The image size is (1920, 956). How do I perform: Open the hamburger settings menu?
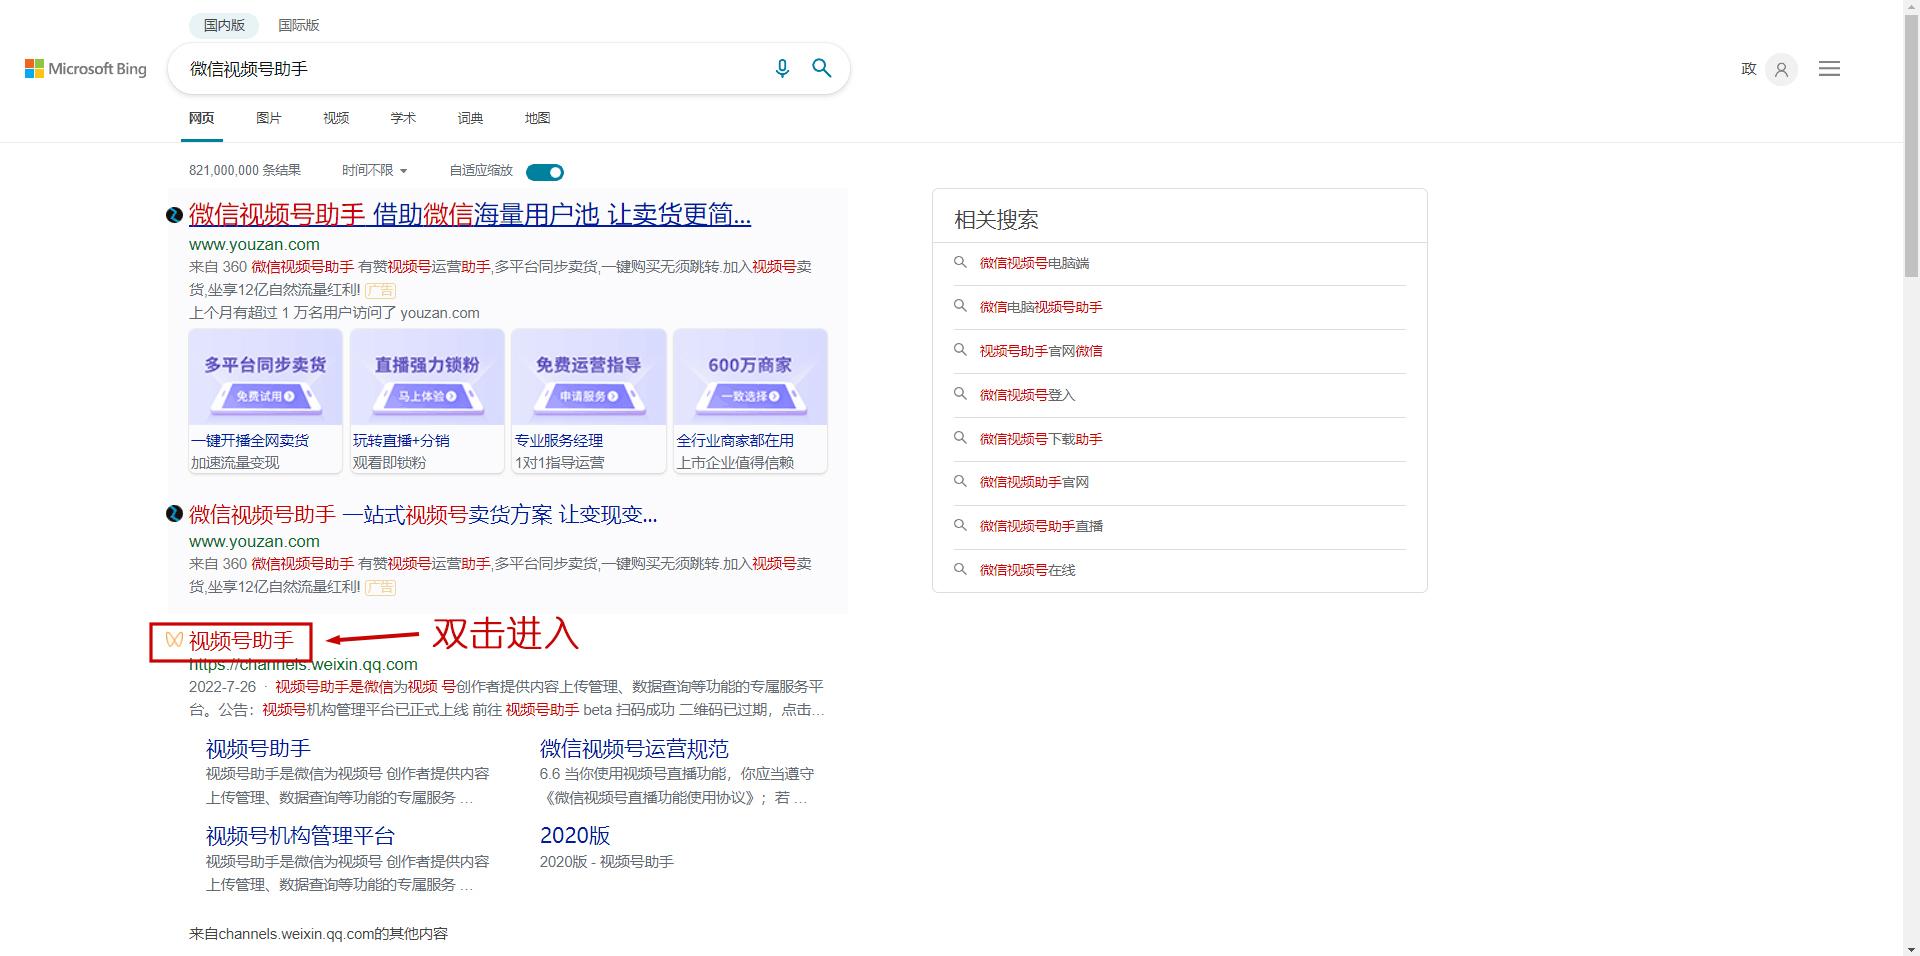pyautogui.click(x=1829, y=69)
